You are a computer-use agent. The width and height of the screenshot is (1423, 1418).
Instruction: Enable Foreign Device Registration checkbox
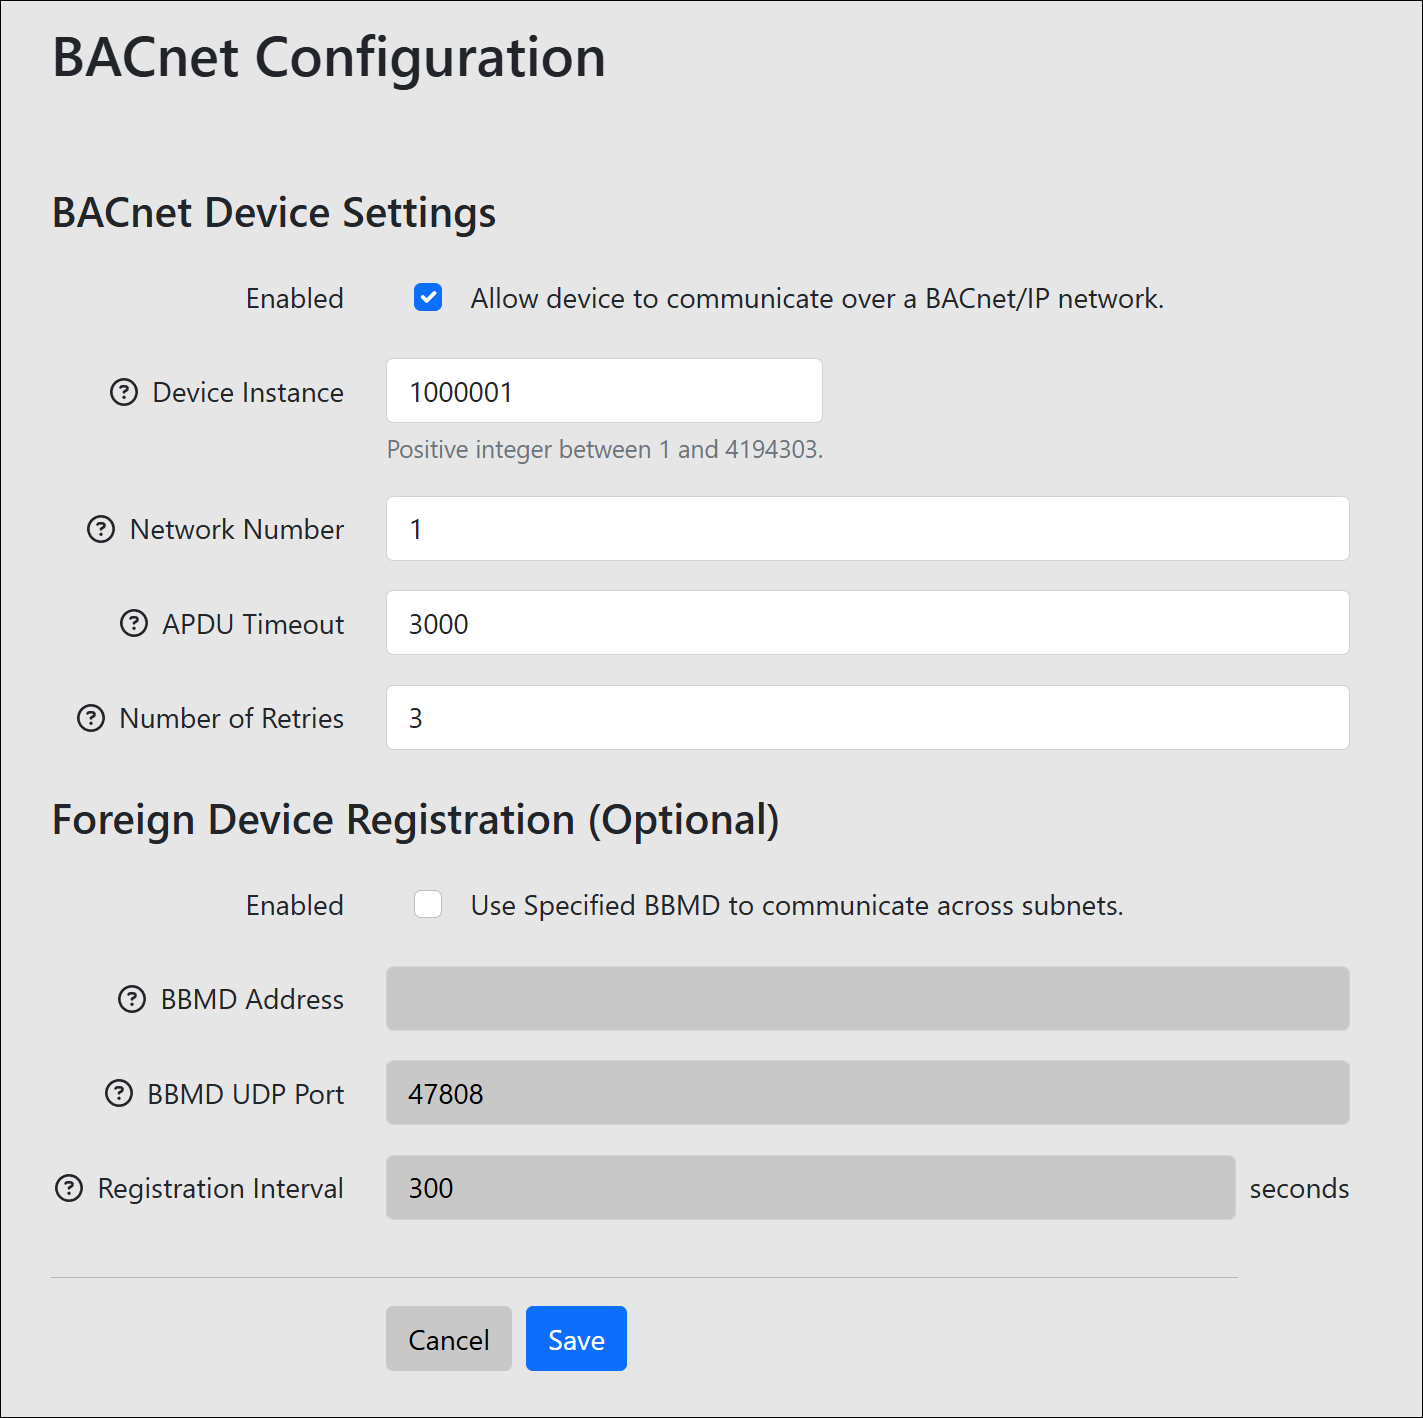coord(428,905)
